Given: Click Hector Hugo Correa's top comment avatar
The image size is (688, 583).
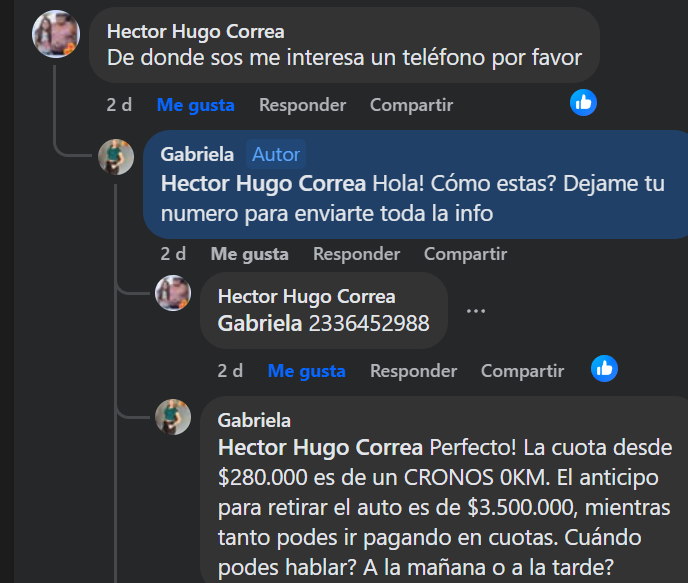Looking at the screenshot, I should point(56,35).
